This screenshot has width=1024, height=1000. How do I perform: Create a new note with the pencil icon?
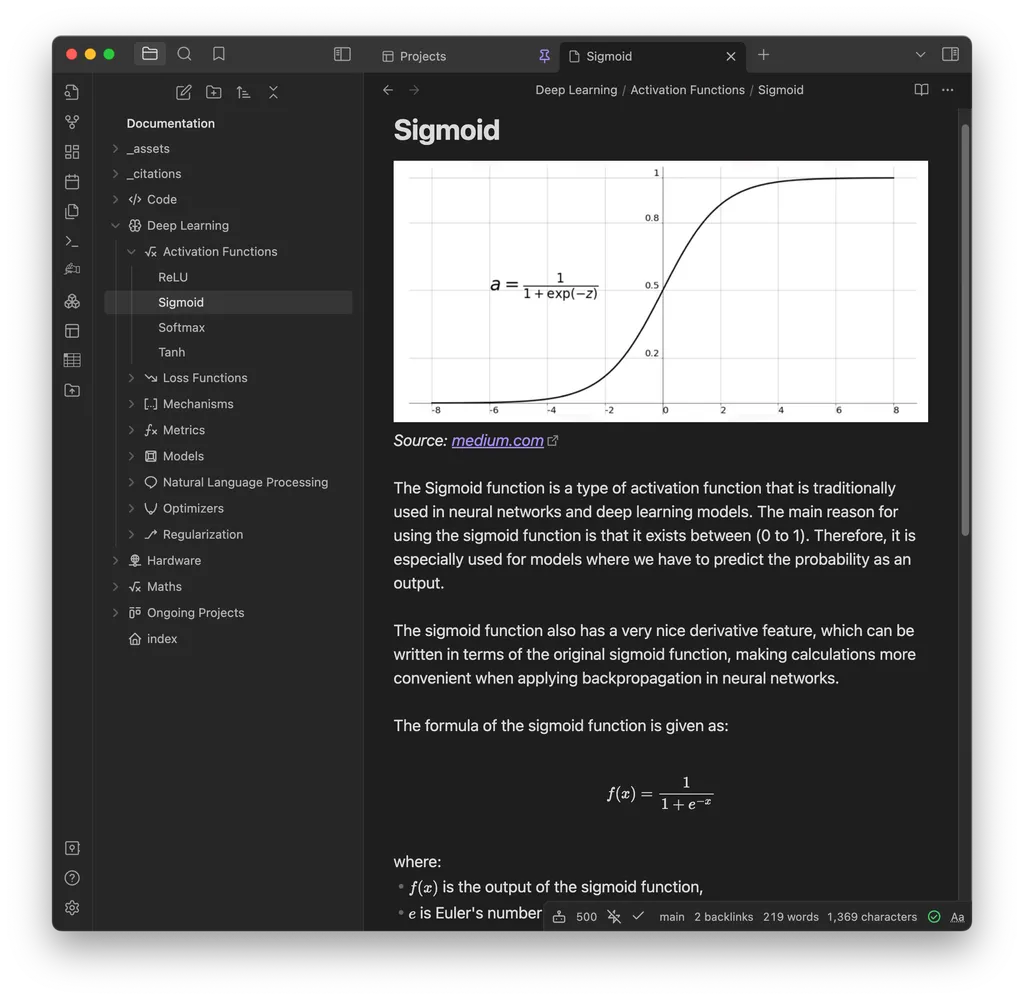pyautogui.click(x=184, y=91)
